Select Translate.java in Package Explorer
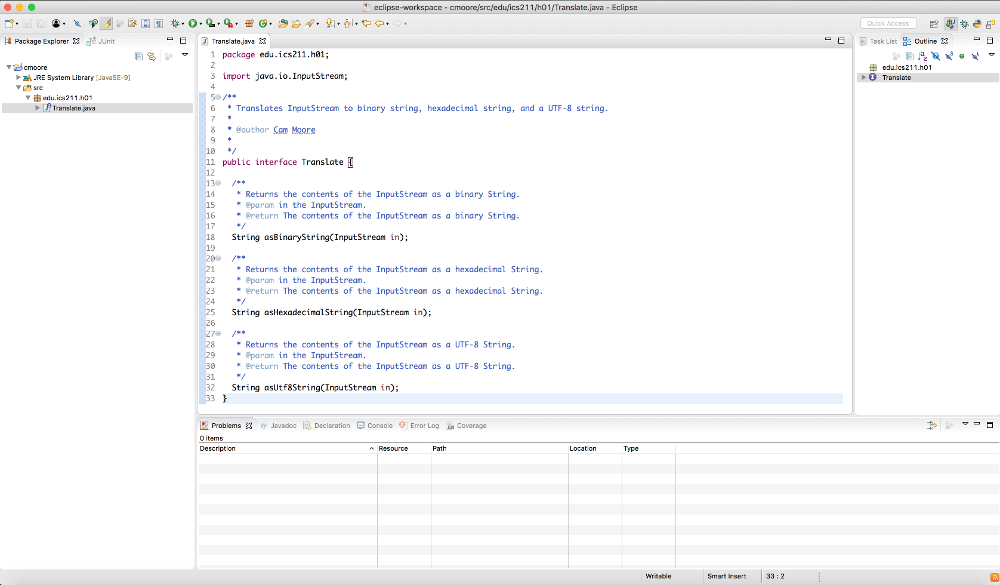This screenshot has width=1000, height=585. [x=74, y=107]
